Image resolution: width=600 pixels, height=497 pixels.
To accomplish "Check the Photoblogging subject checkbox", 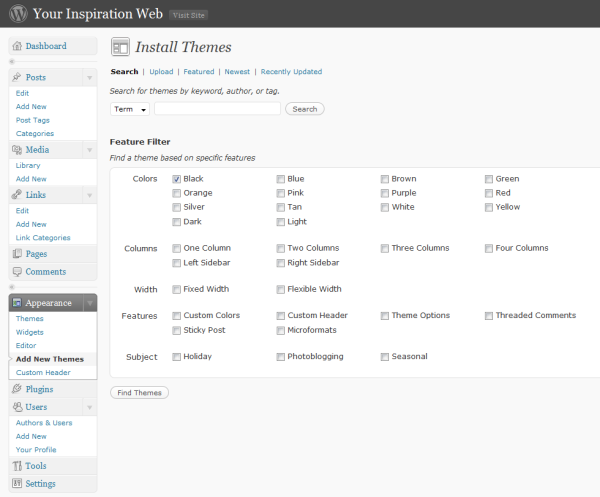I will point(280,357).
